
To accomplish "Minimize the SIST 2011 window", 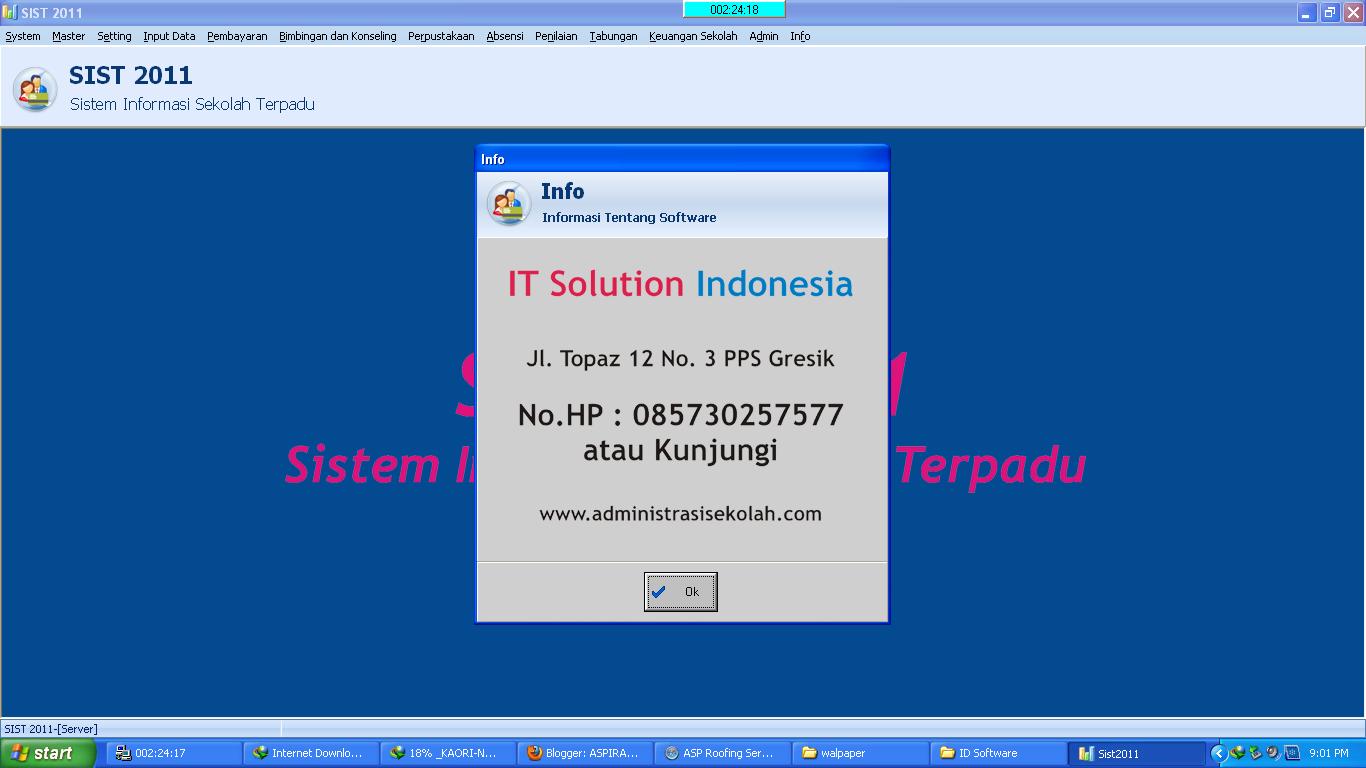I will coord(1307,12).
